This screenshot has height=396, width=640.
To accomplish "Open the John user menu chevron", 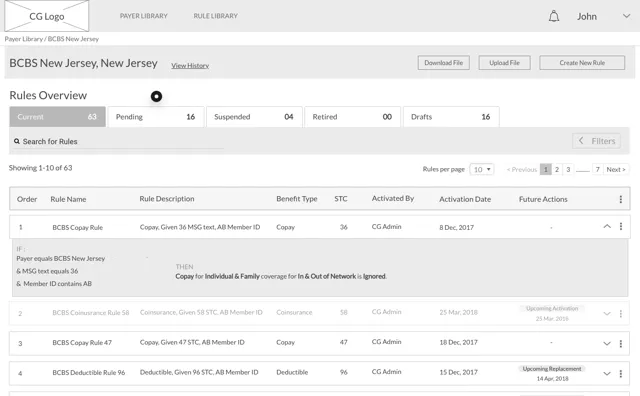I will [626, 16].
